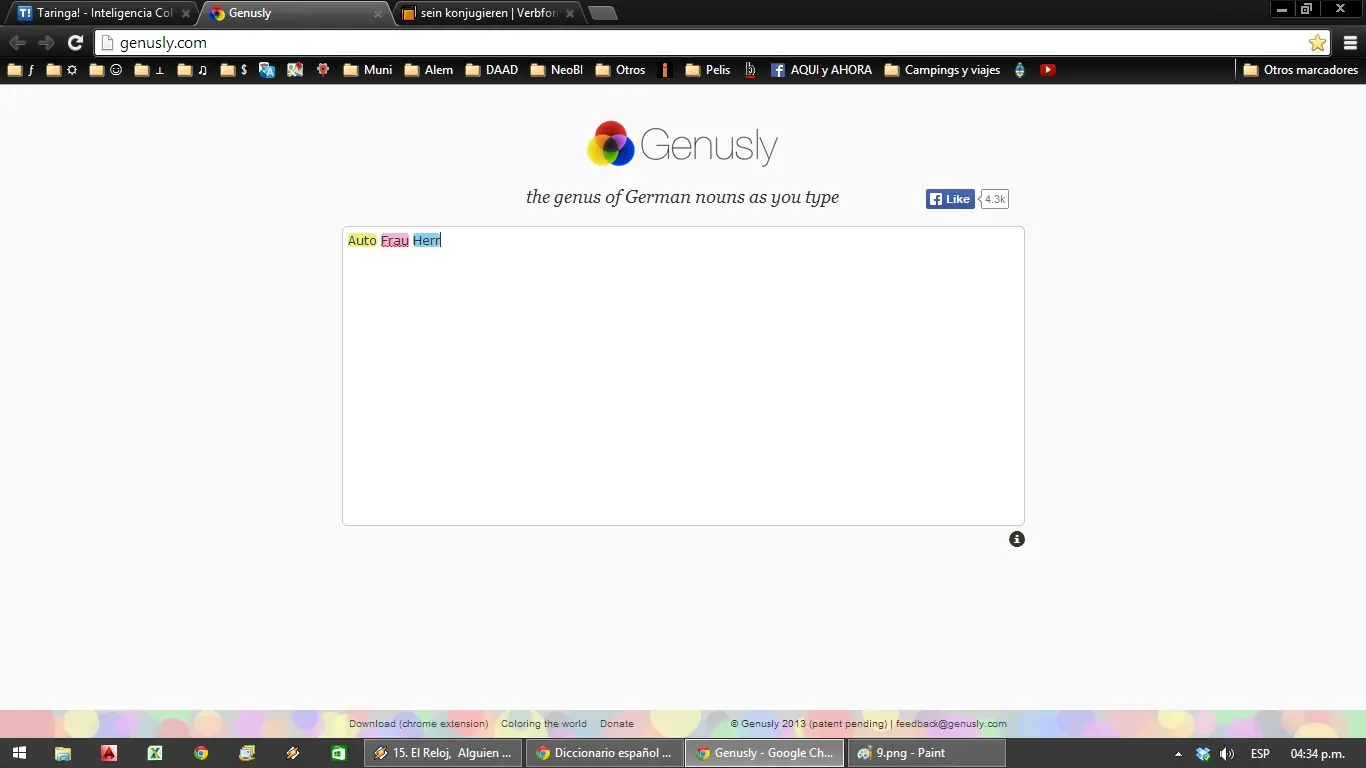This screenshot has height=768, width=1366.
Task: Go back to the previous page
Action: coord(17,43)
